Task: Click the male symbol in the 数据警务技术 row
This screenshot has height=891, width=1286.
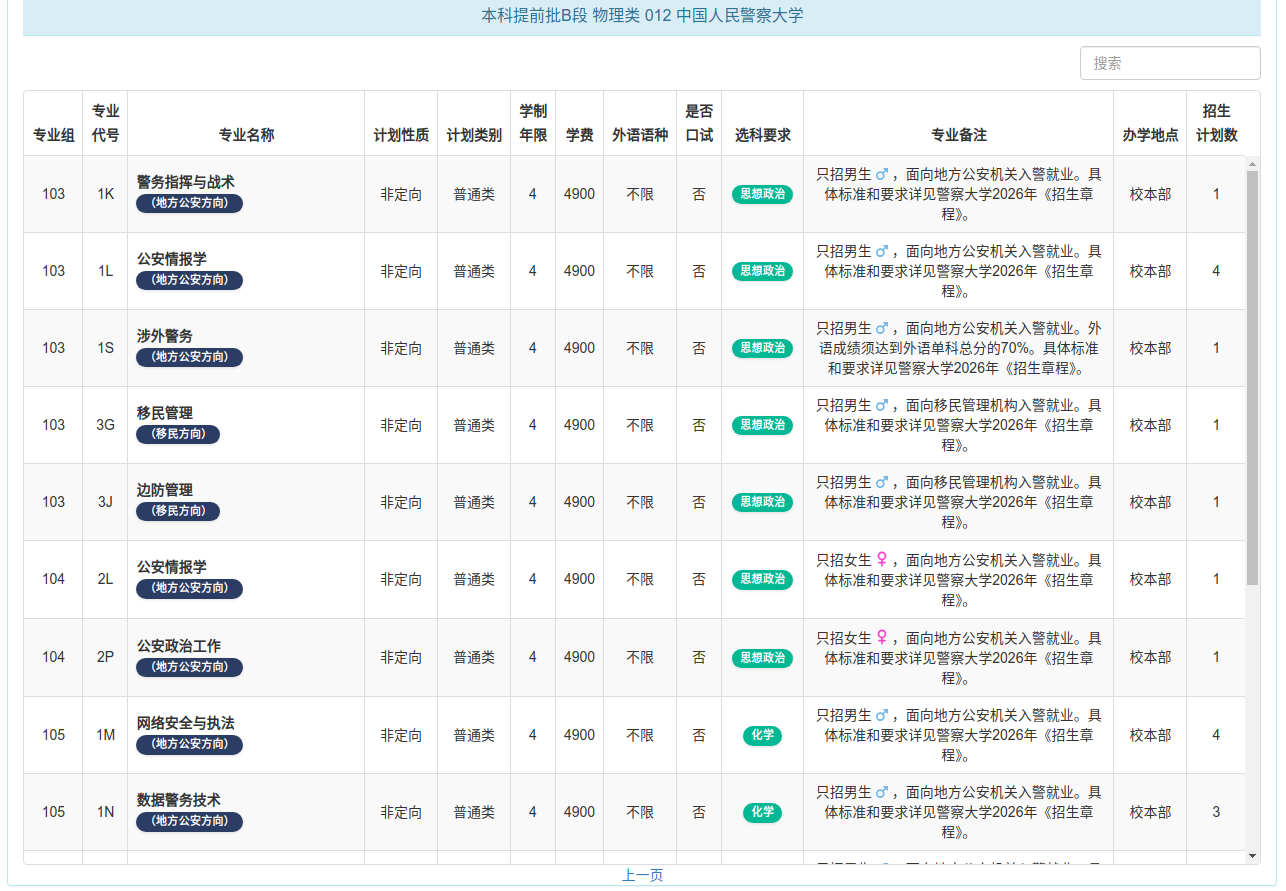Action: click(882, 792)
